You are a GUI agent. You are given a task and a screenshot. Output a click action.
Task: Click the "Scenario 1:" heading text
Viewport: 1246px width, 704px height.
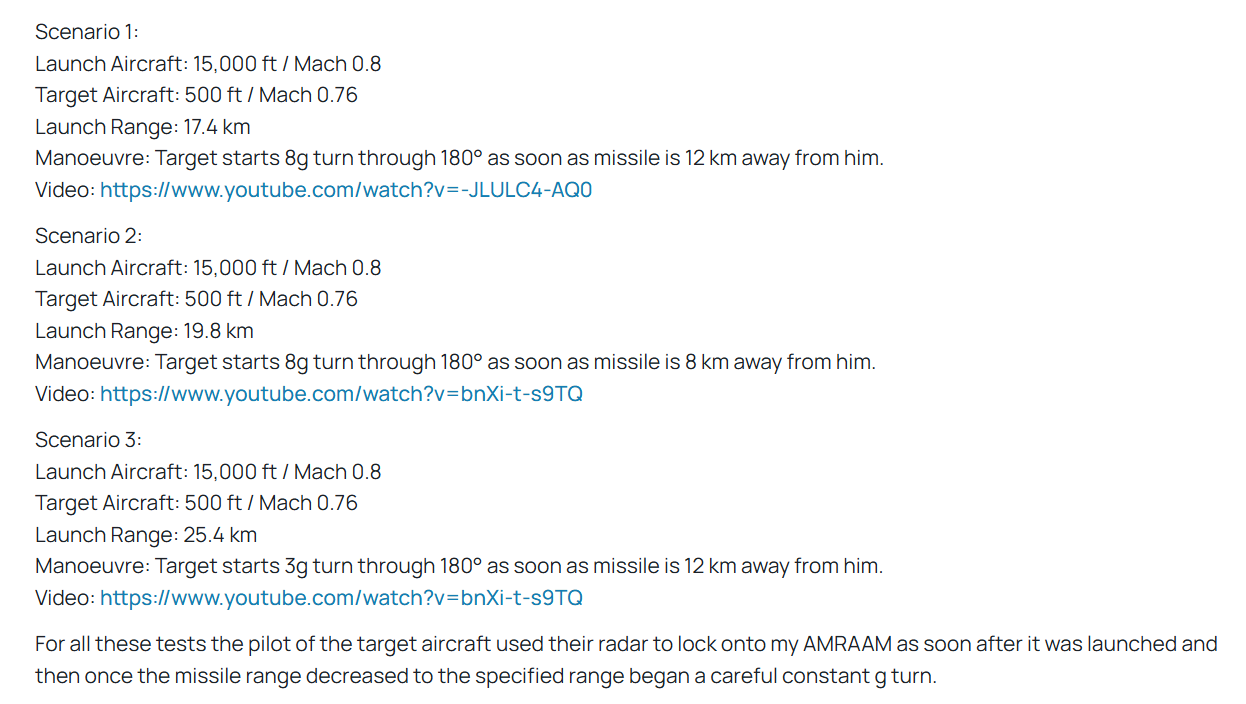[87, 32]
